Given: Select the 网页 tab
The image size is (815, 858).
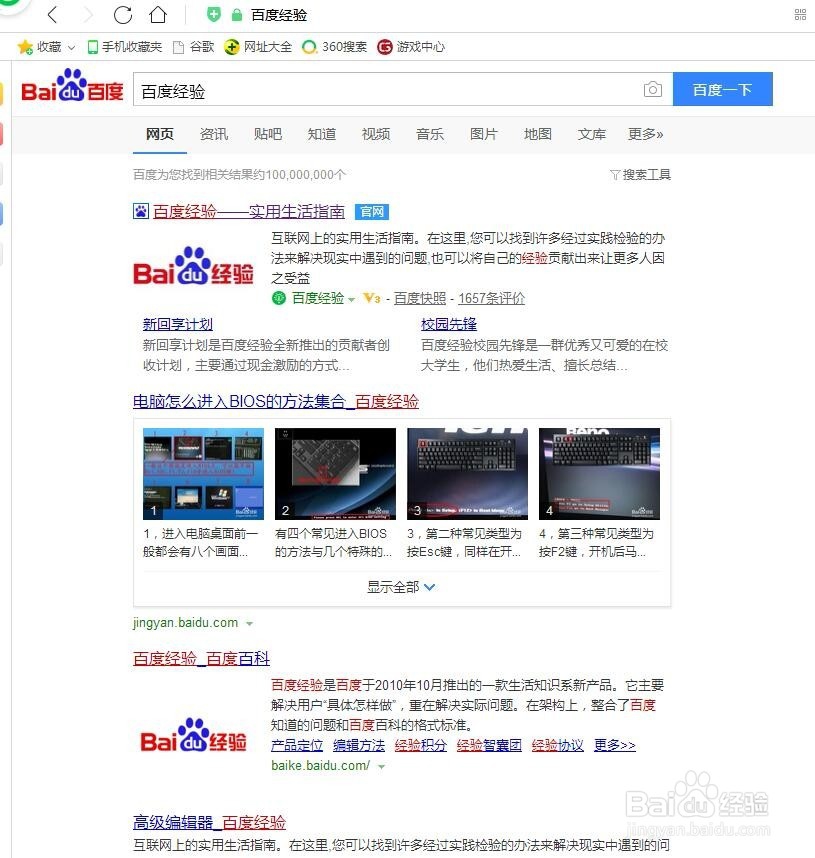Looking at the screenshot, I should point(159,134).
